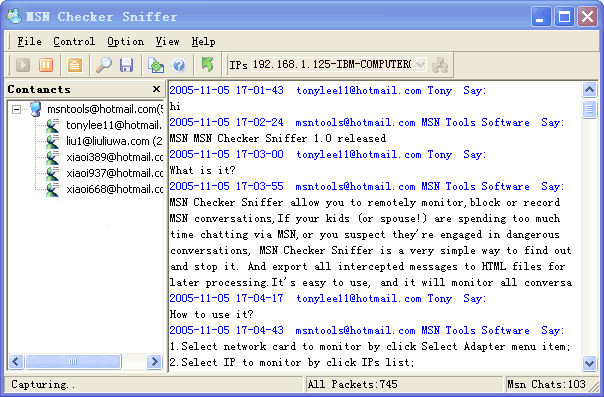
Task: Save messages with the floppy disk icon
Action: point(126,65)
